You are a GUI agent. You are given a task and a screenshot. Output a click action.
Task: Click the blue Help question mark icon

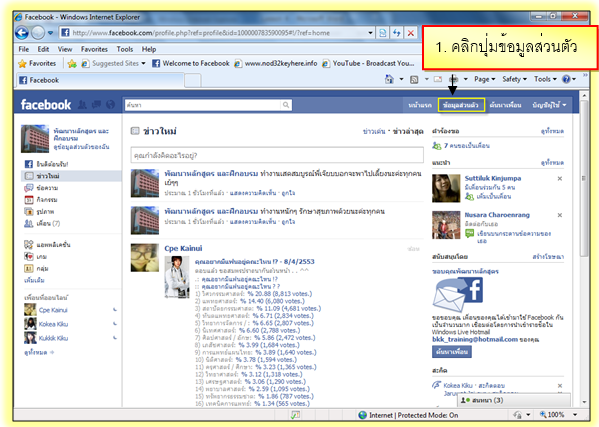[567, 79]
